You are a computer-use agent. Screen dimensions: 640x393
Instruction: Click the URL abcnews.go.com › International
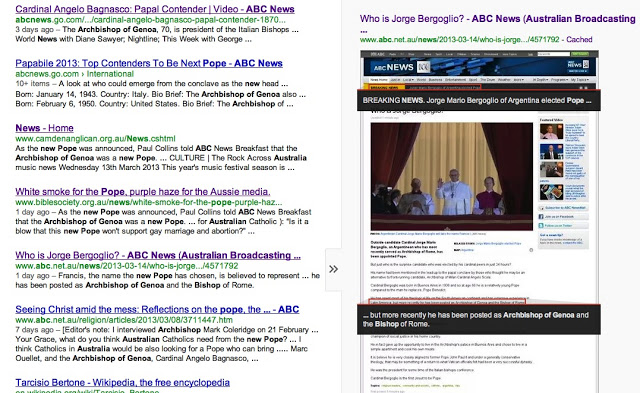point(75,74)
